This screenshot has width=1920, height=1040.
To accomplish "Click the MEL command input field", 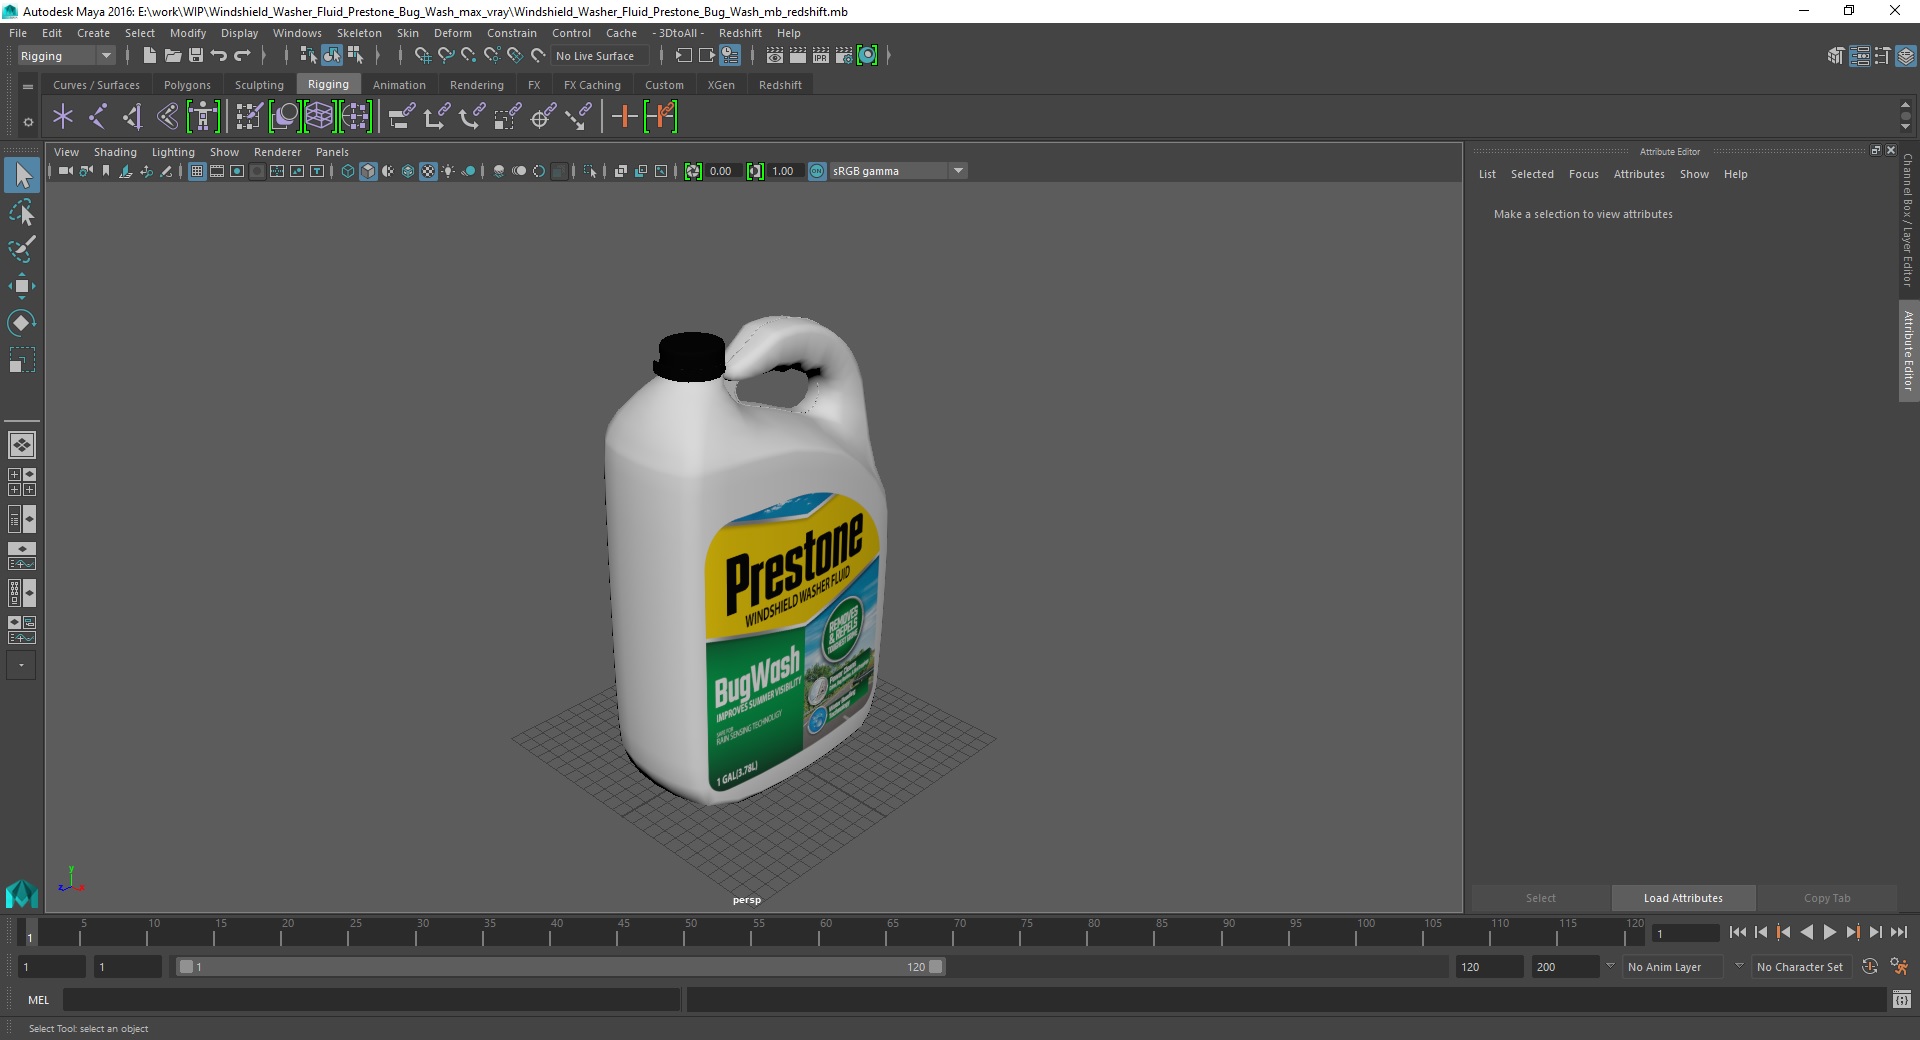I will pyautogui.click(x=371, y=999).
